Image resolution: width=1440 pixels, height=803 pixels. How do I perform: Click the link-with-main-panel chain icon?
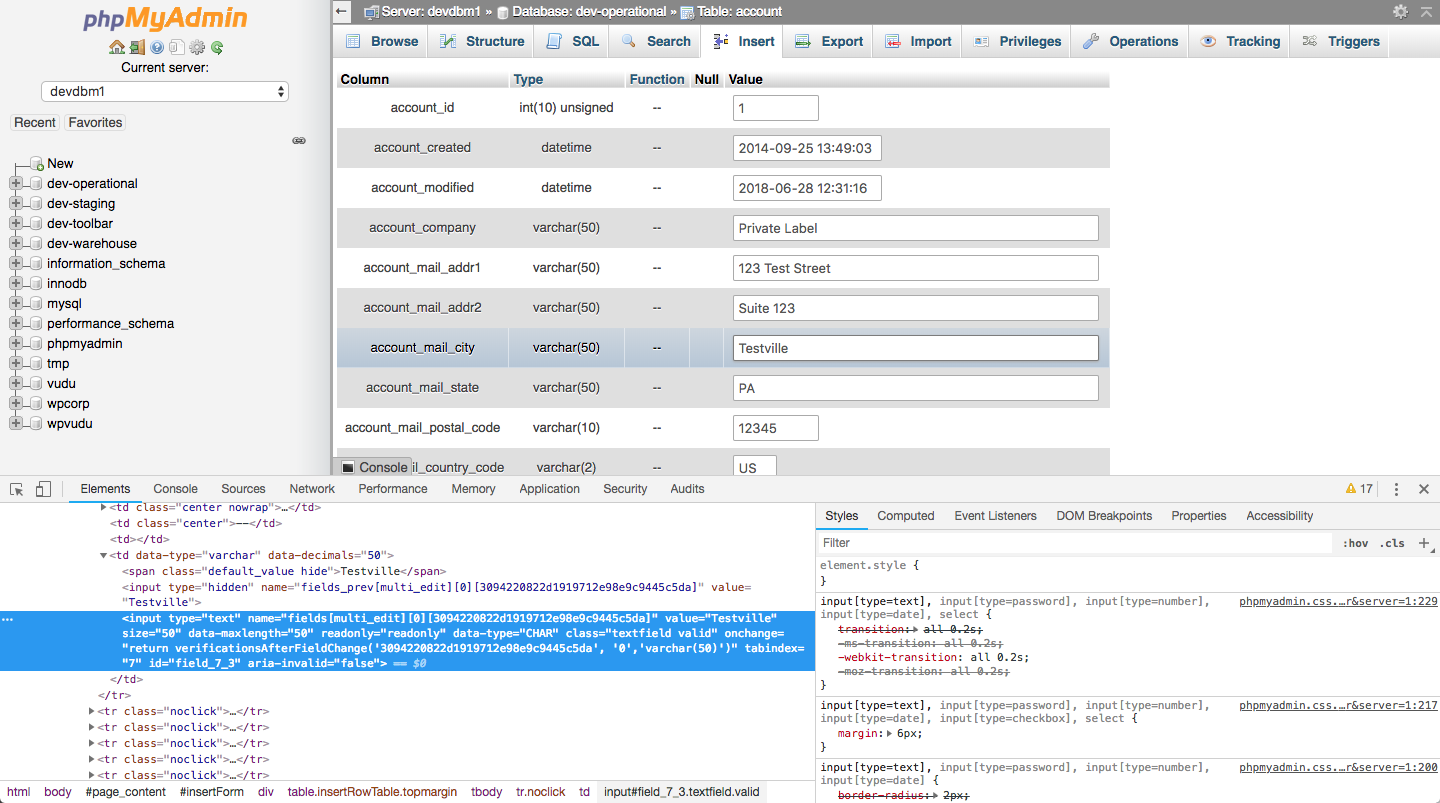(x=298, y=141)
